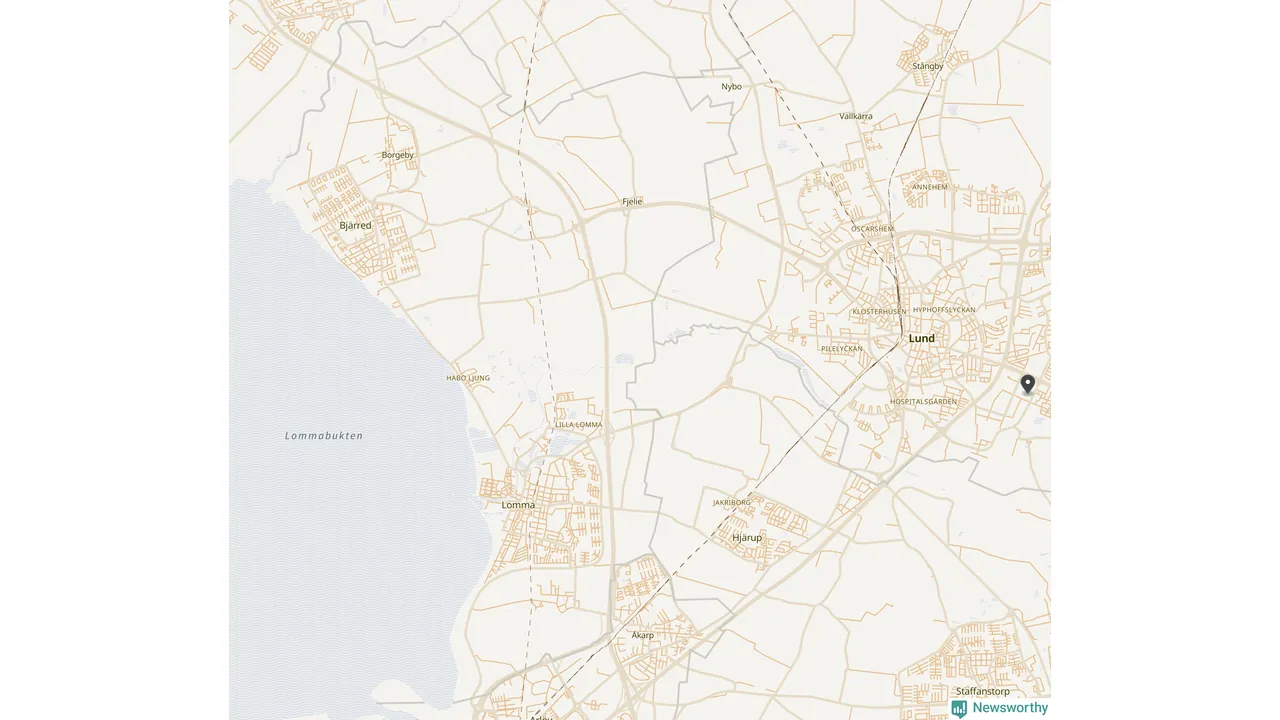Select the Jakriborg label
The width and height of the screenshot is (1280, 720).
pyautogui.click(x=731, y=502)
